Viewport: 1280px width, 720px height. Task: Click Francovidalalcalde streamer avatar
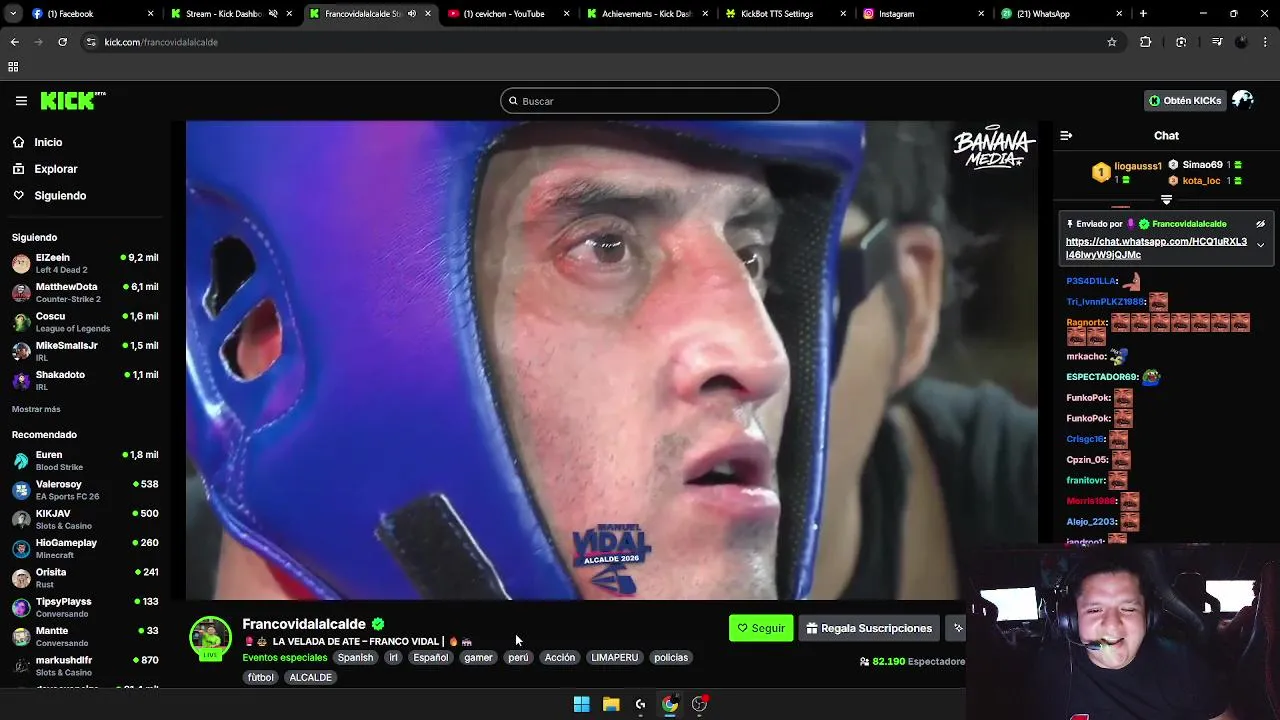coord(210,638)
